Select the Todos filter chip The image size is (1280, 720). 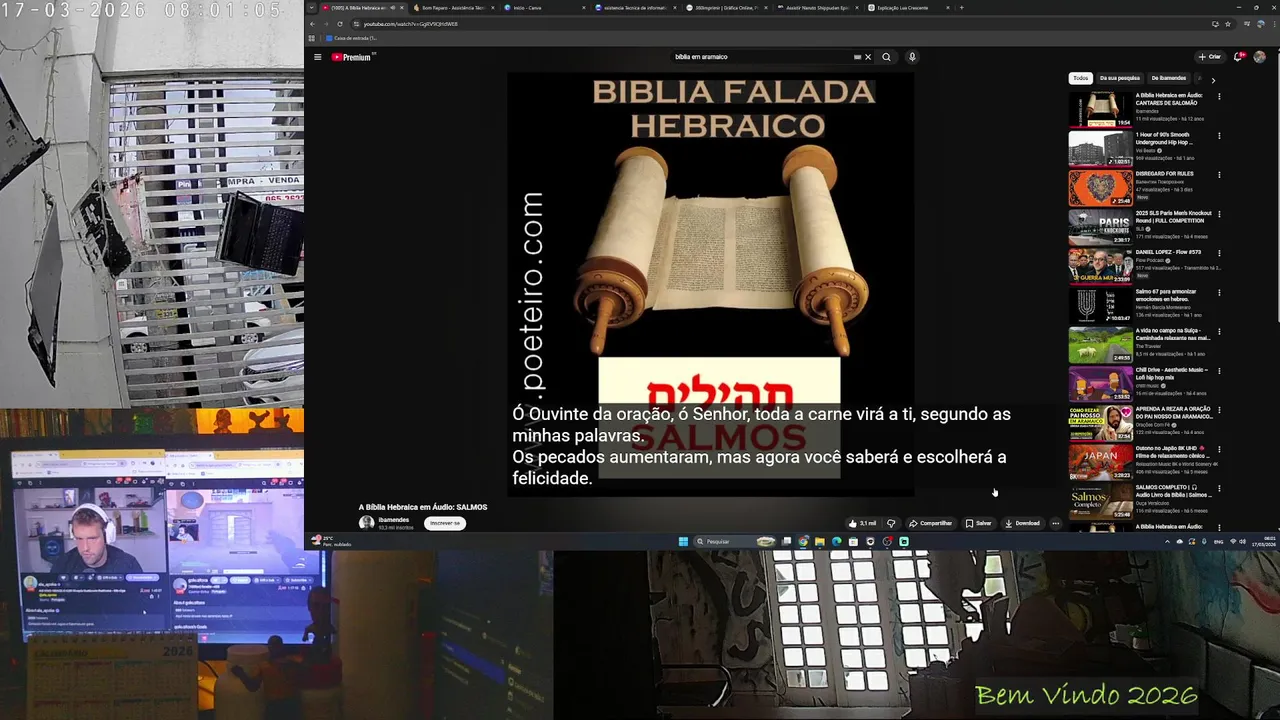(1081, 78)
